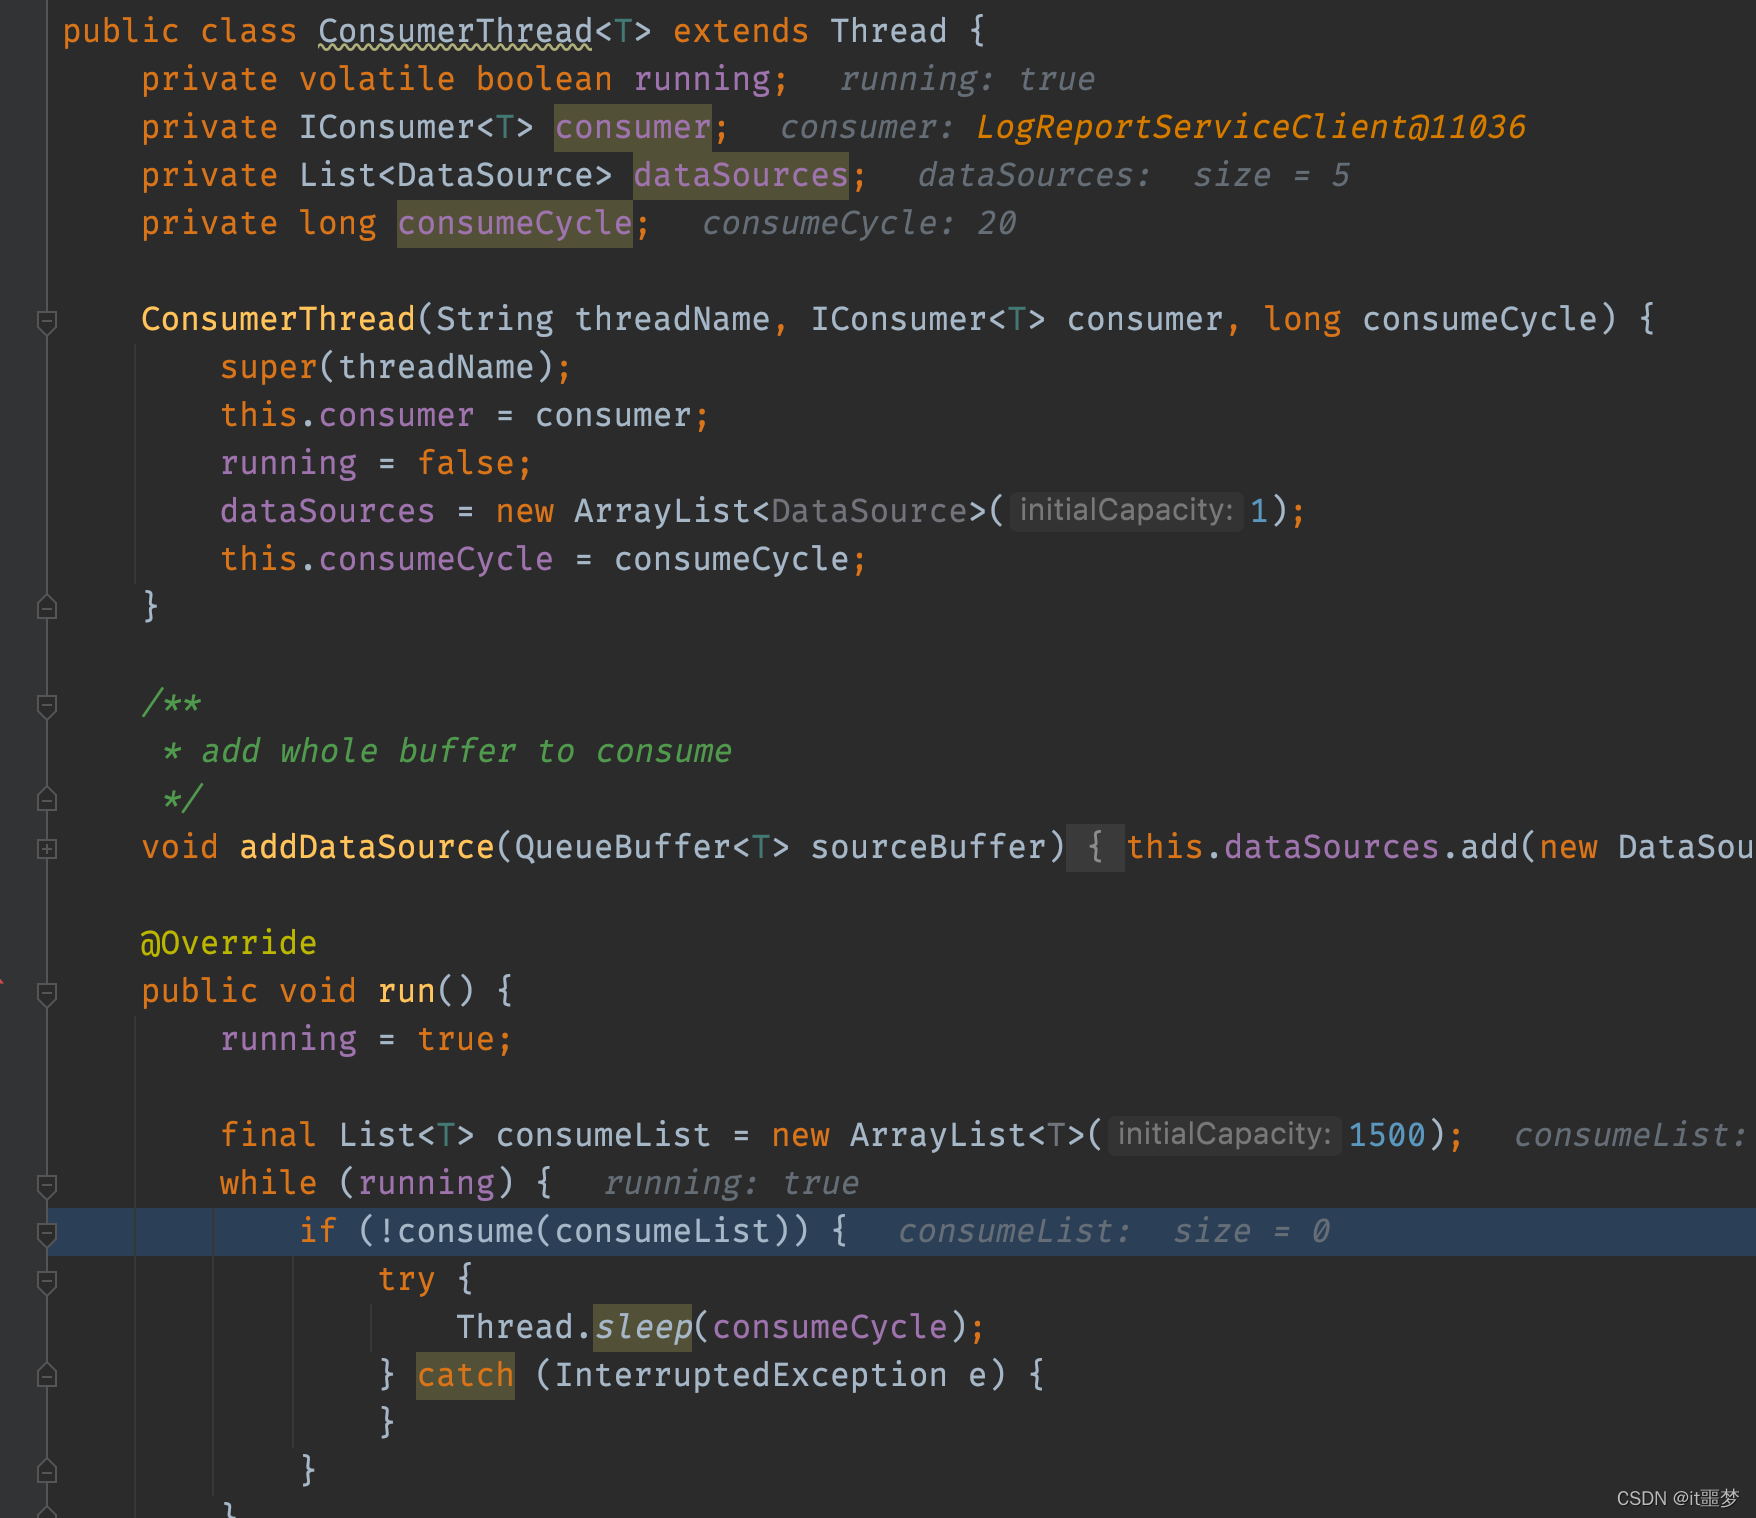The image size is (1756, 1518).
Task: Click the QueueBuffer type name
Action: (622, 847)
